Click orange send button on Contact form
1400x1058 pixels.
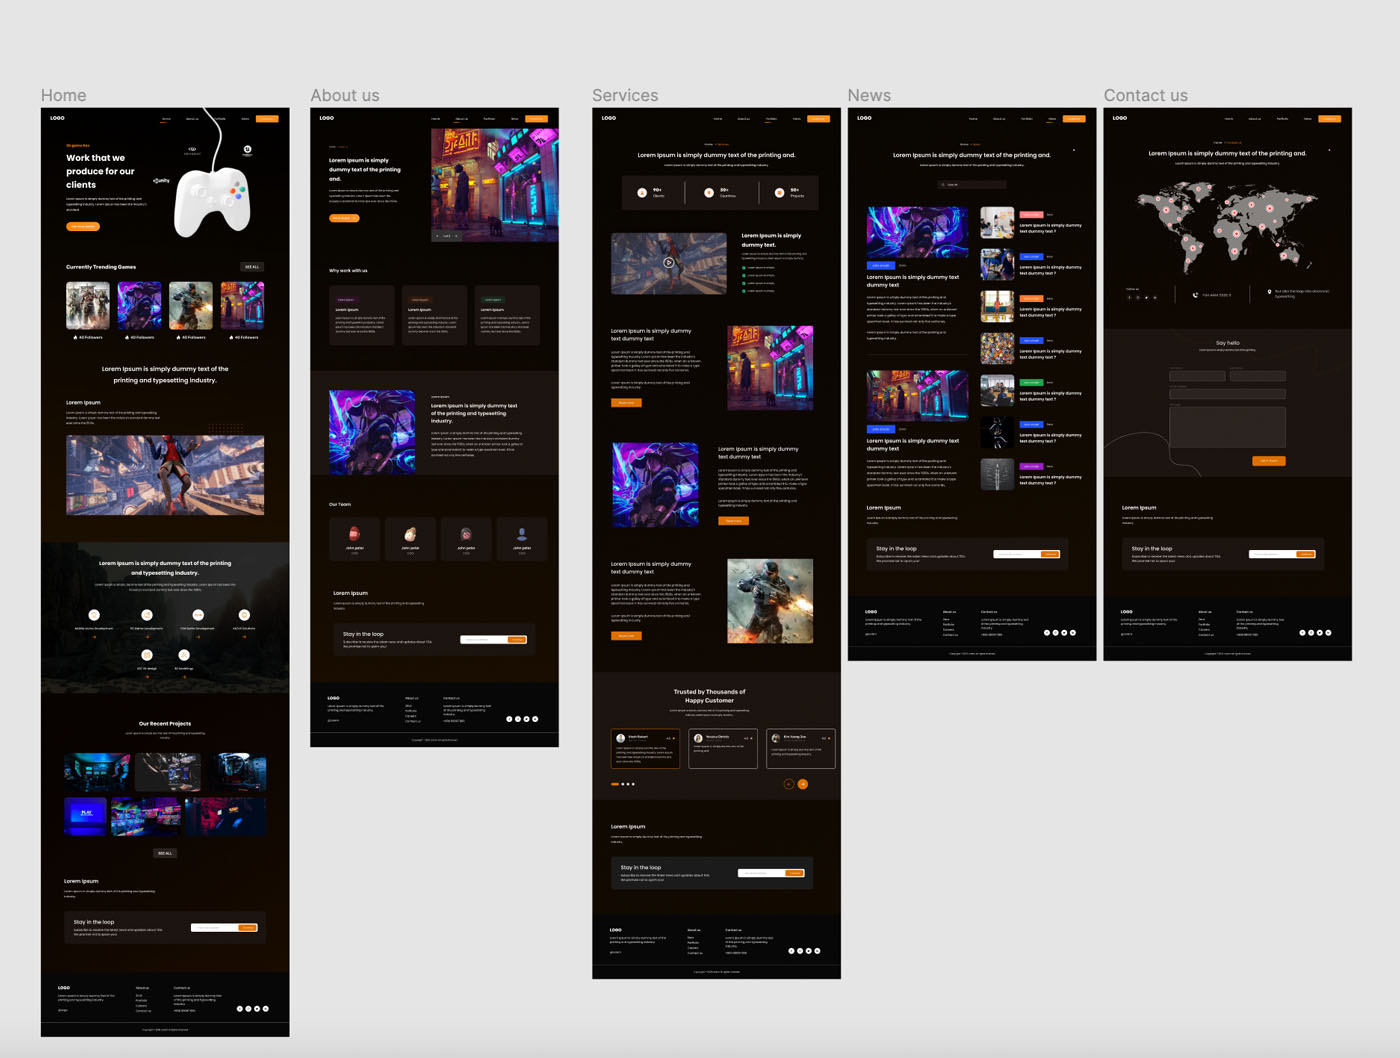tap(1268, 461)
